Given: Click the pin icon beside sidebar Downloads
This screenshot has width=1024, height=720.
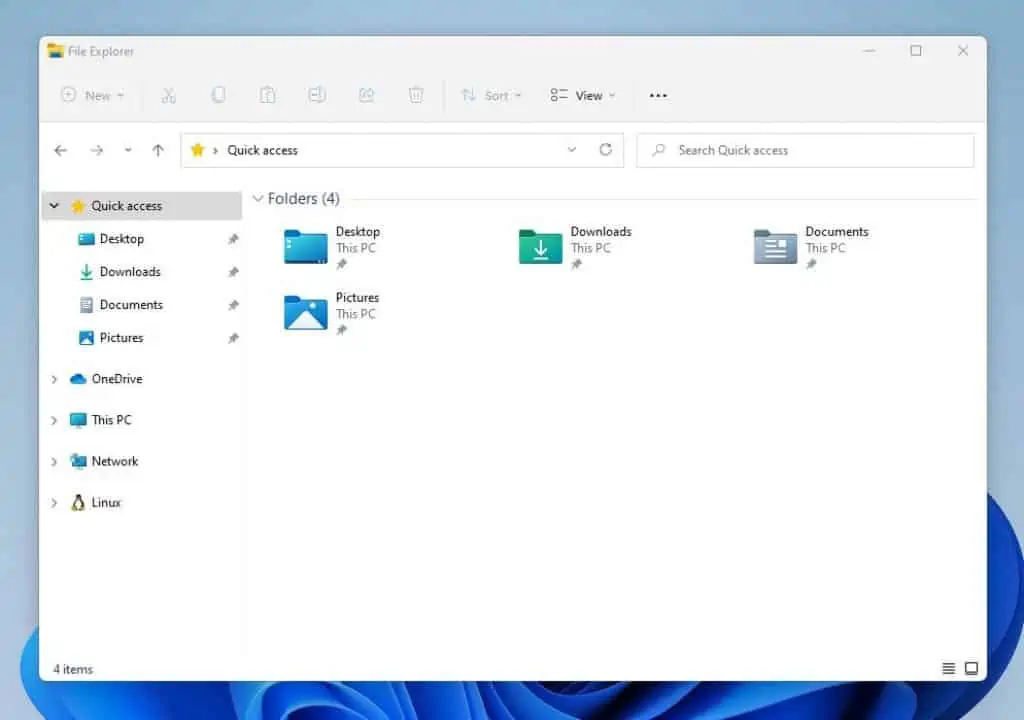Looking at the screenshot, I should click(233, 272).
